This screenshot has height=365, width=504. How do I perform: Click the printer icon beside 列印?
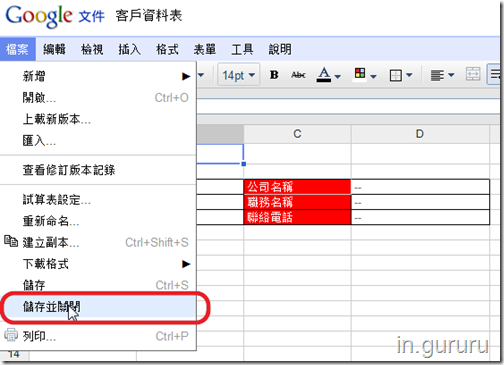point(11,335)
